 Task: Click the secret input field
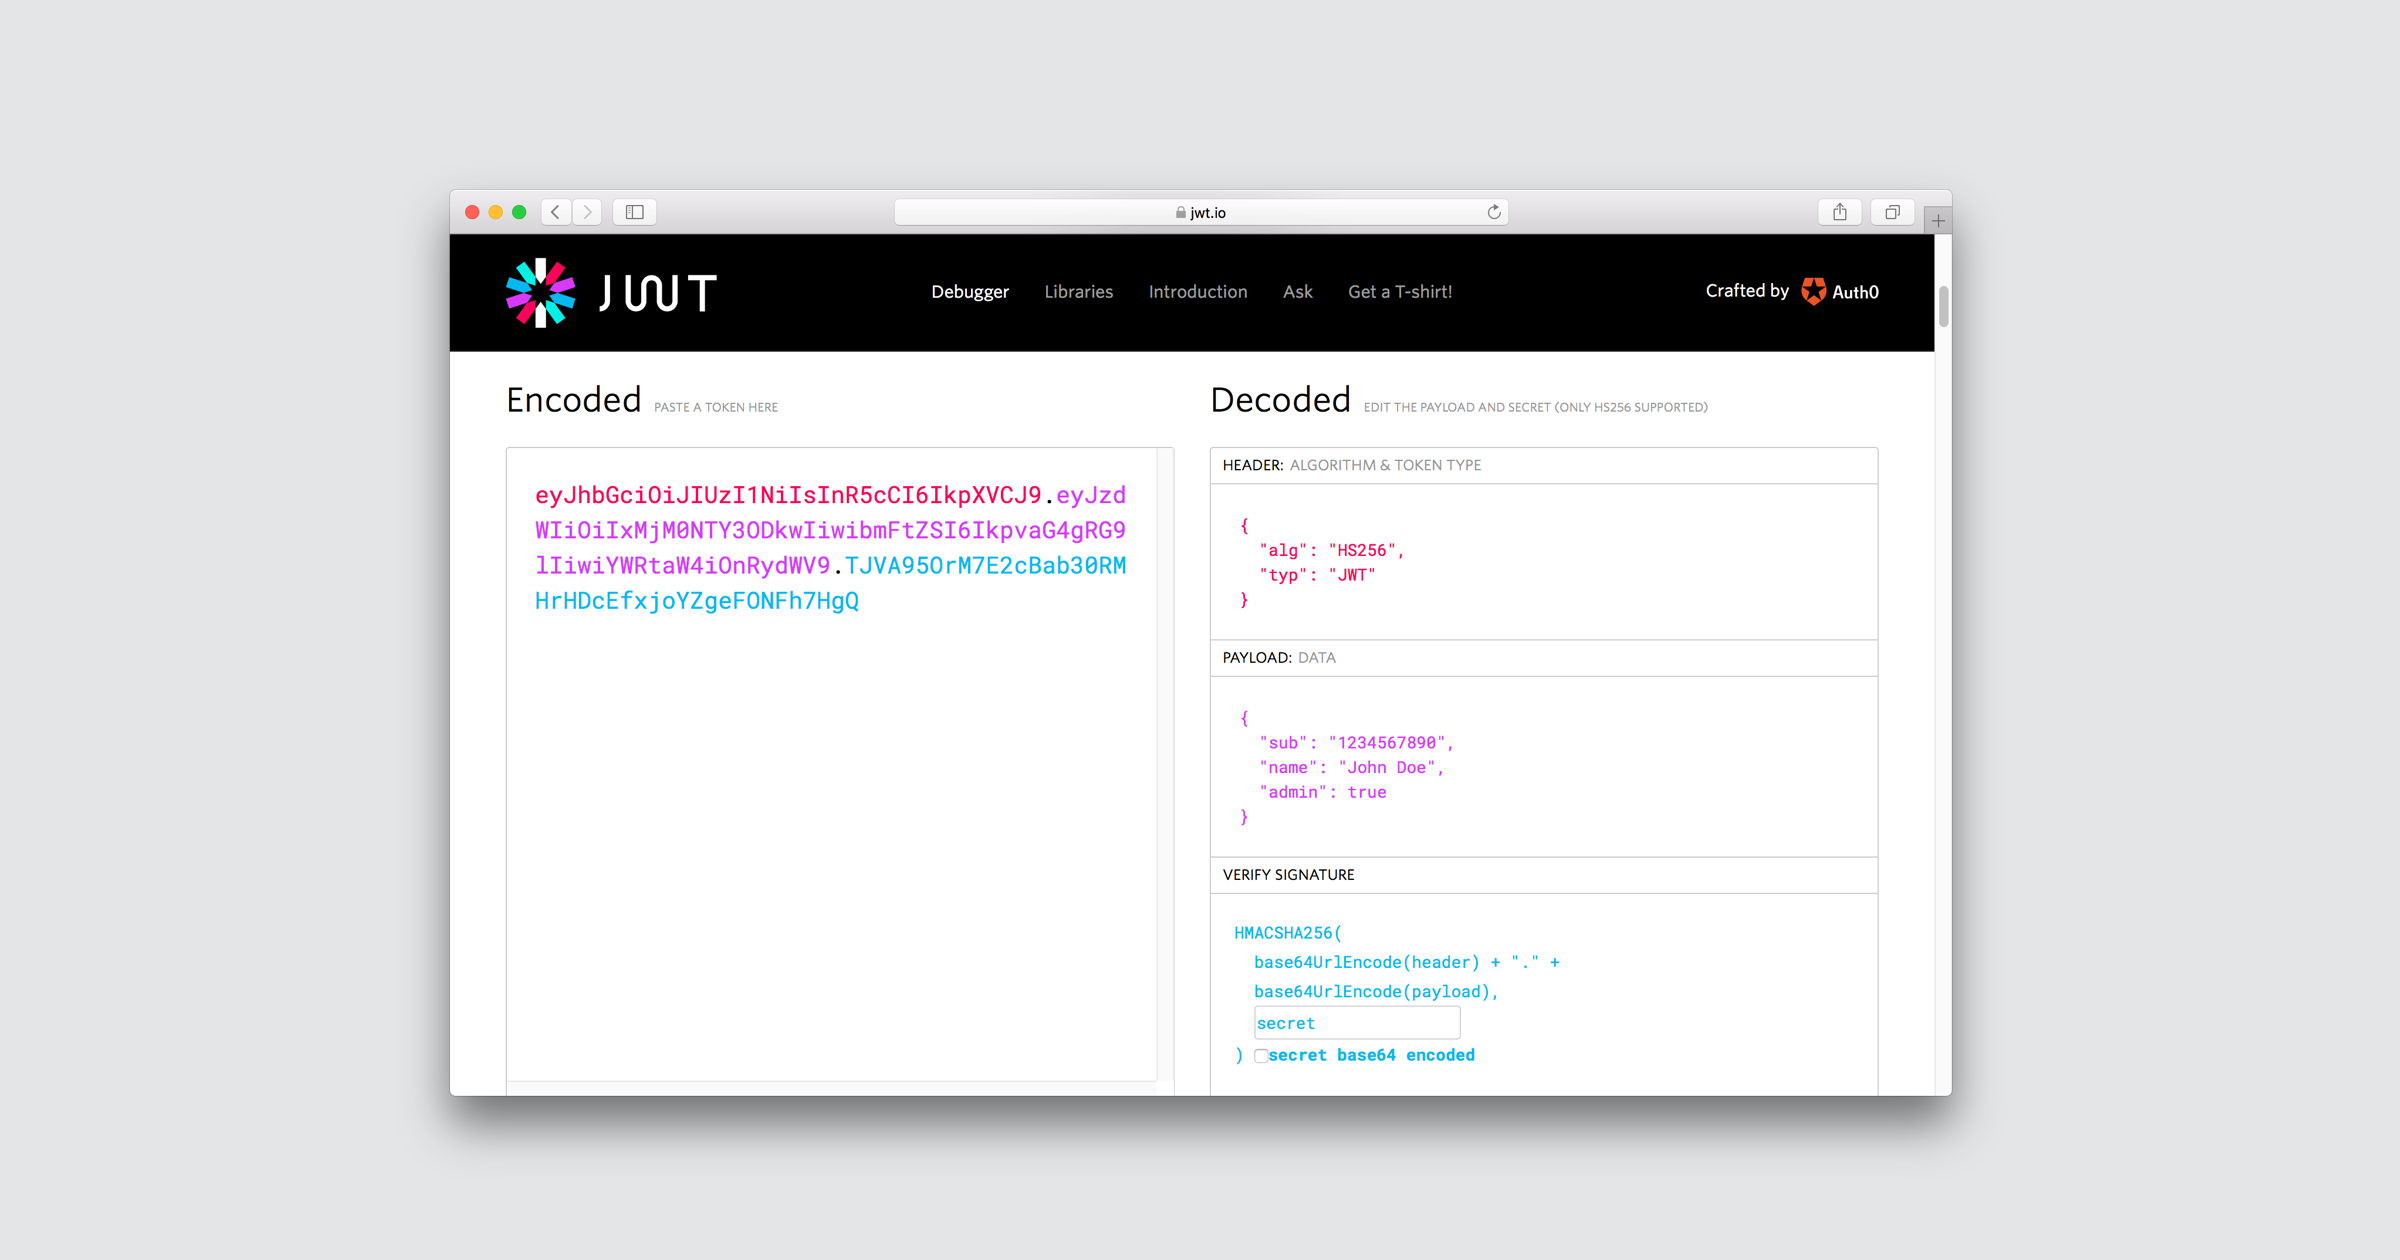[1352, 1024]
